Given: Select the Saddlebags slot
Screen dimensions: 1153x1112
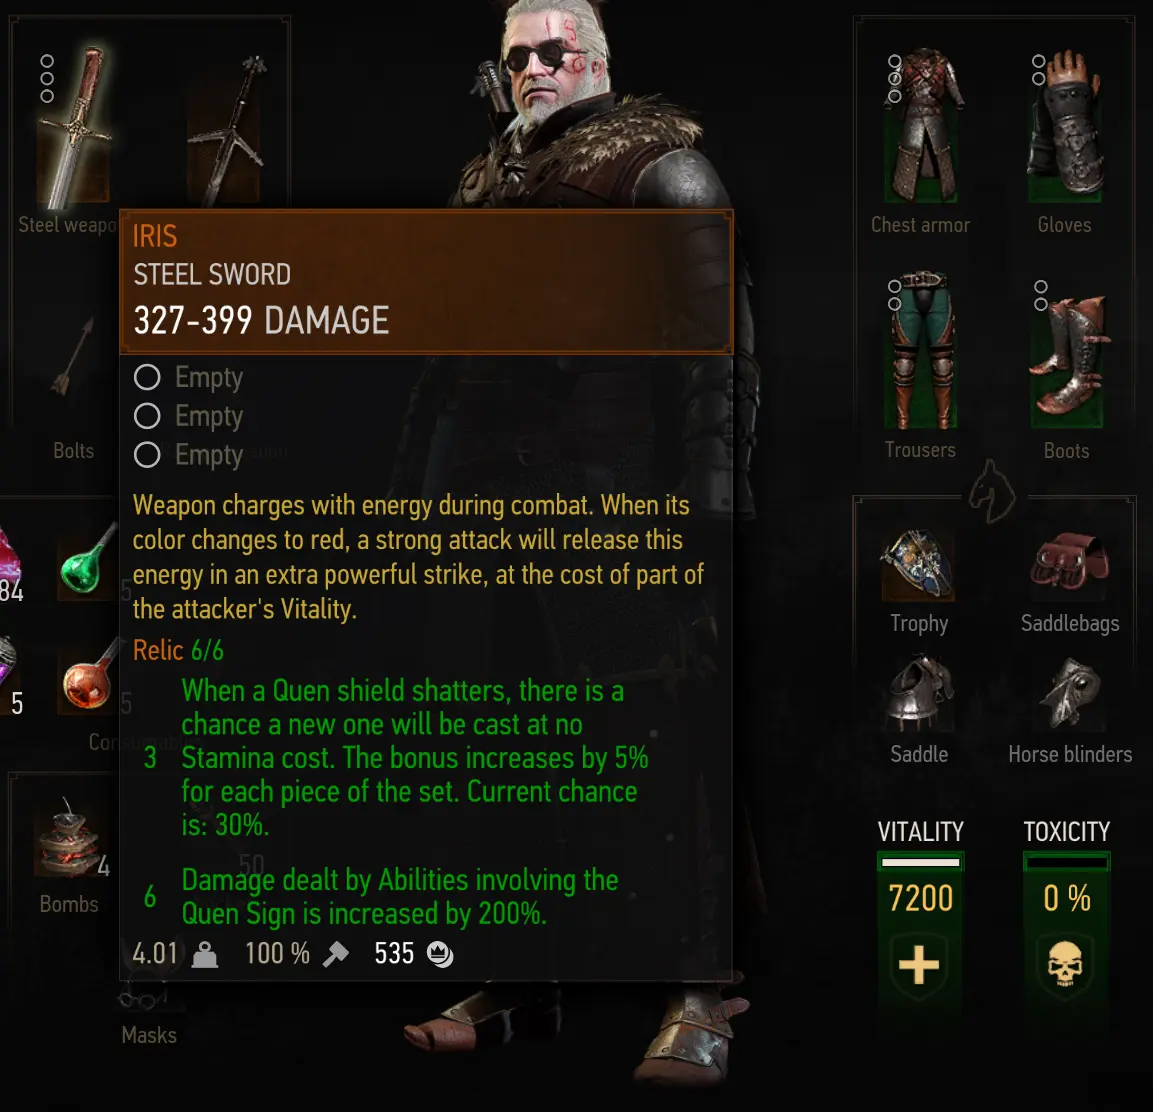Looking at the screenshot, I should (x=1068, y=562).
